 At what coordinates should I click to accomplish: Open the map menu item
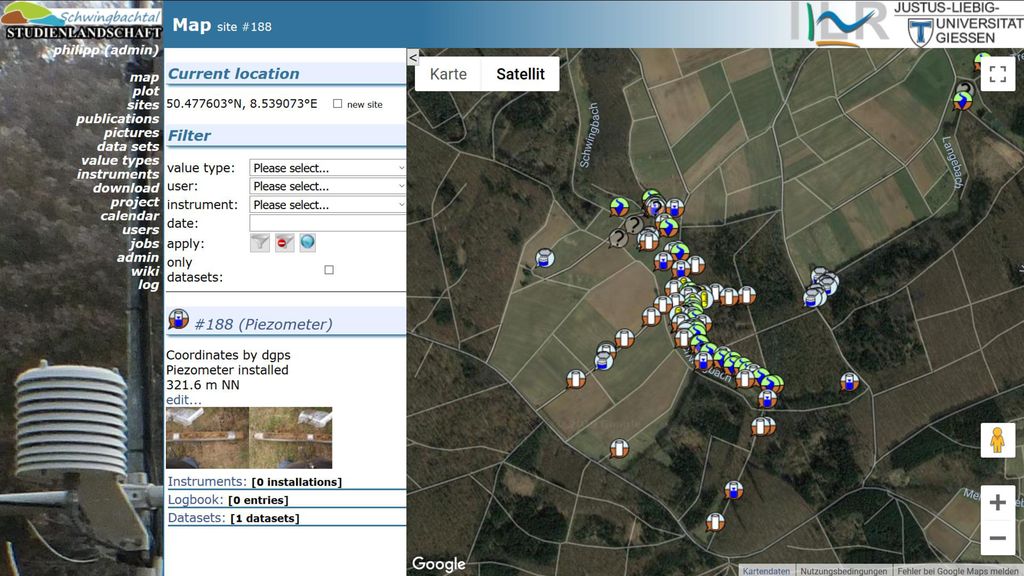click(x=144, y=77)
